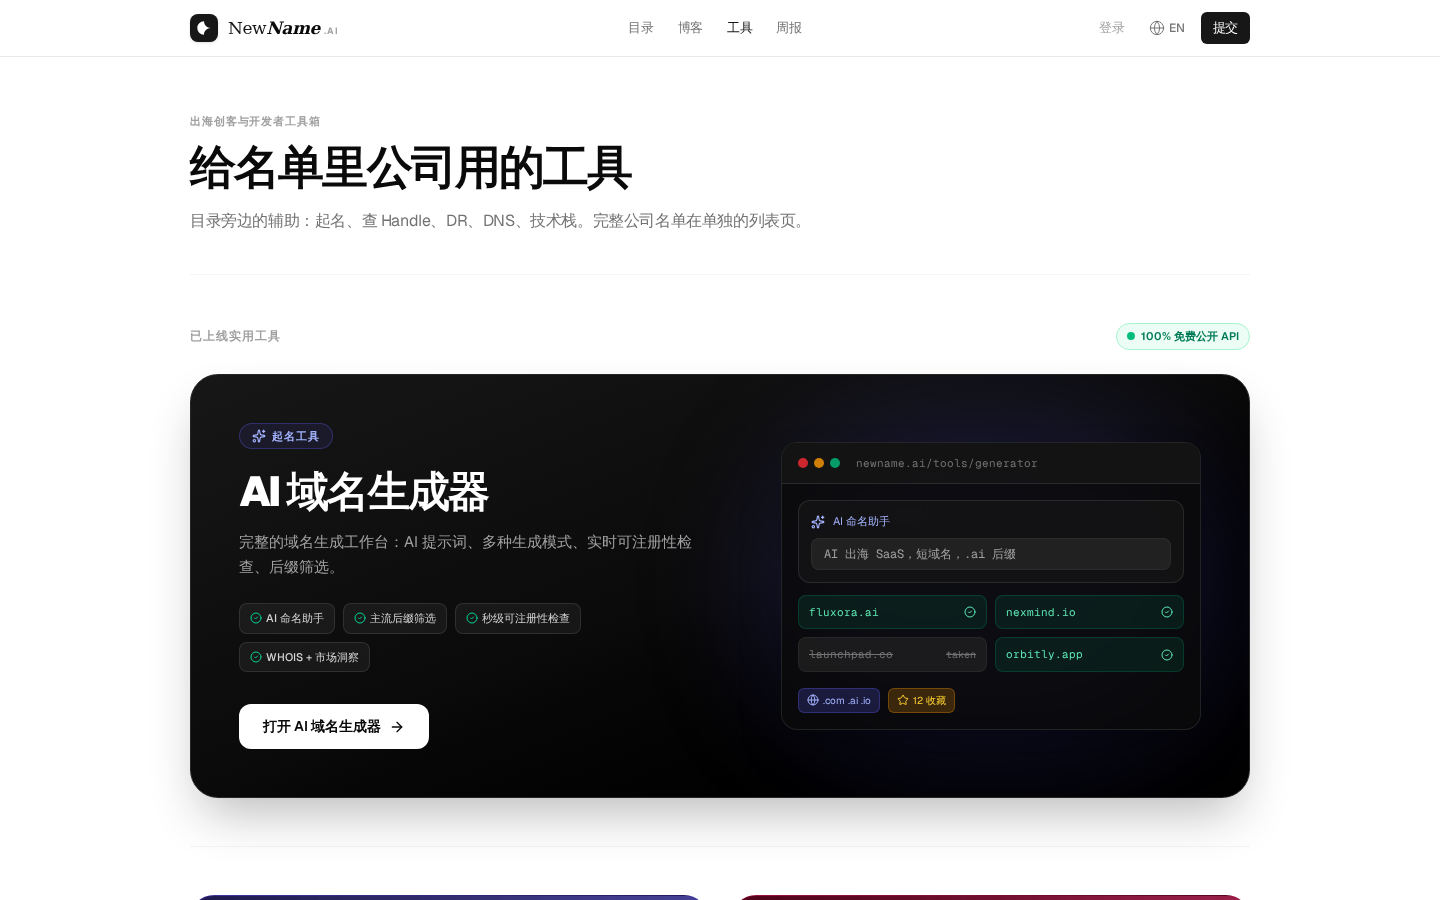Click the globe language icon

tap(1157, 28)
